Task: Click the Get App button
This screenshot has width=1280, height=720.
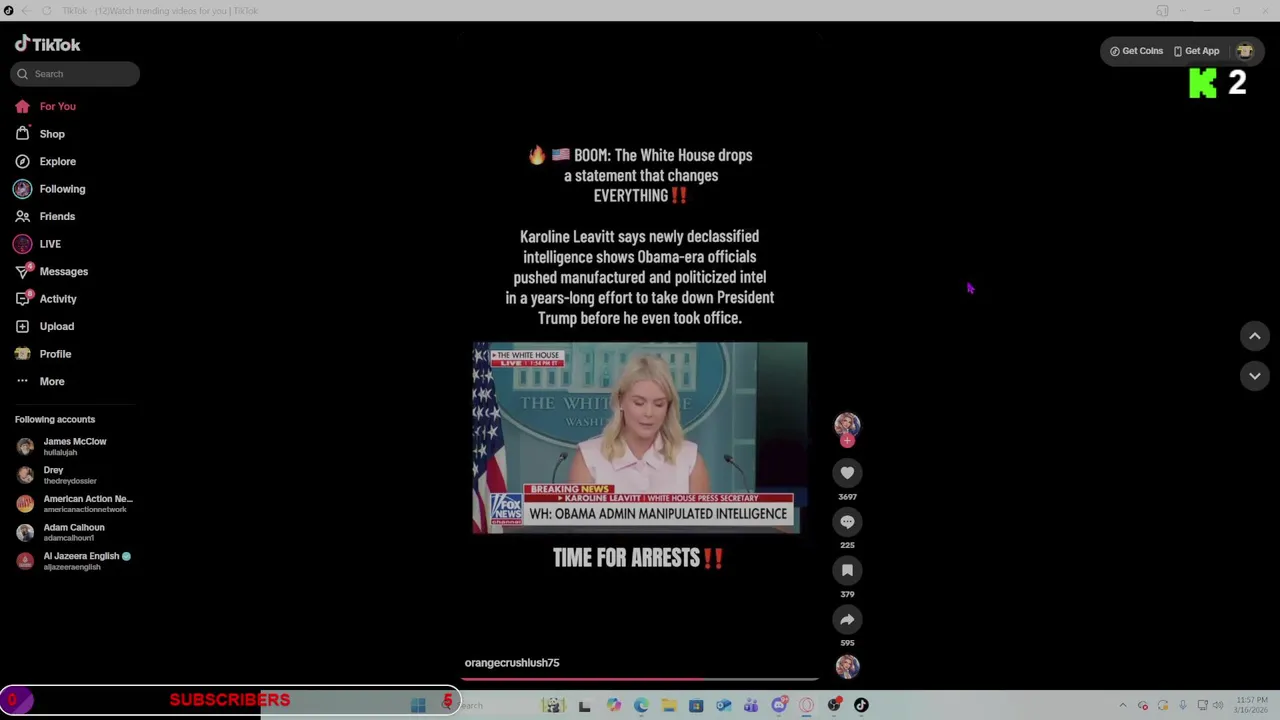Action: point(1196,51)
